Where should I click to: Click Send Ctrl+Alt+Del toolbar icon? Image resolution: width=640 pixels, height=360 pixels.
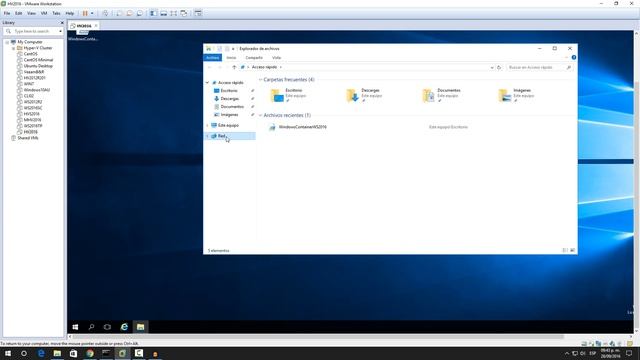[105, 13]
